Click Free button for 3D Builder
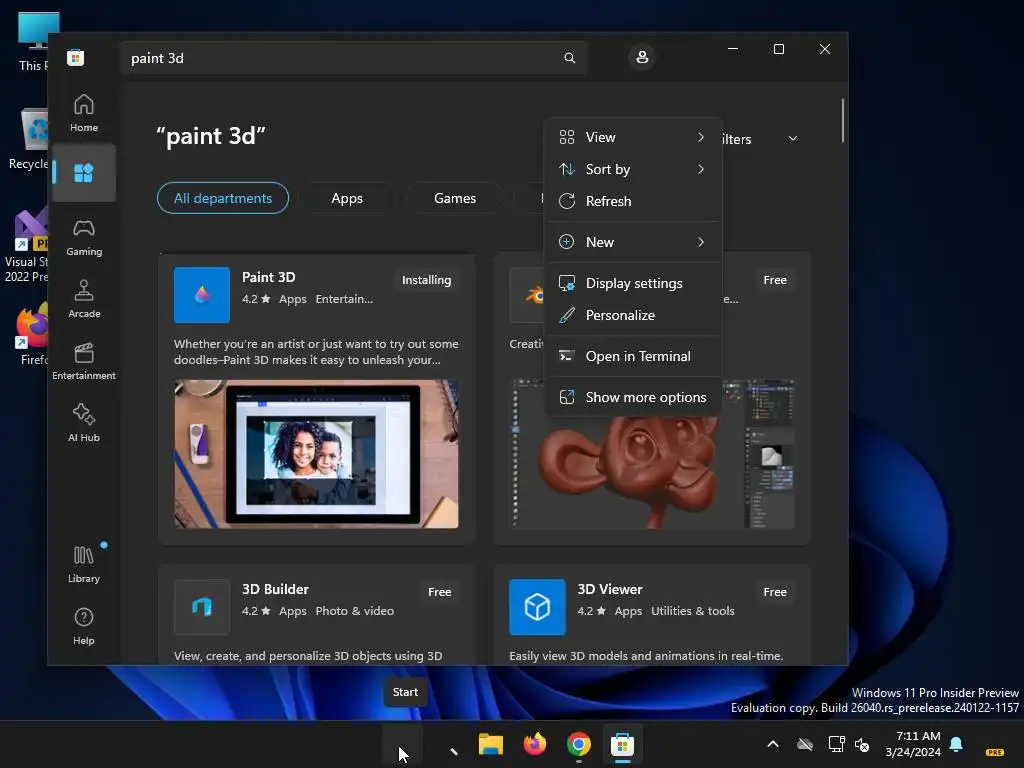The height and width of the screenshot is (768, 1024). [x=440, y=592]
